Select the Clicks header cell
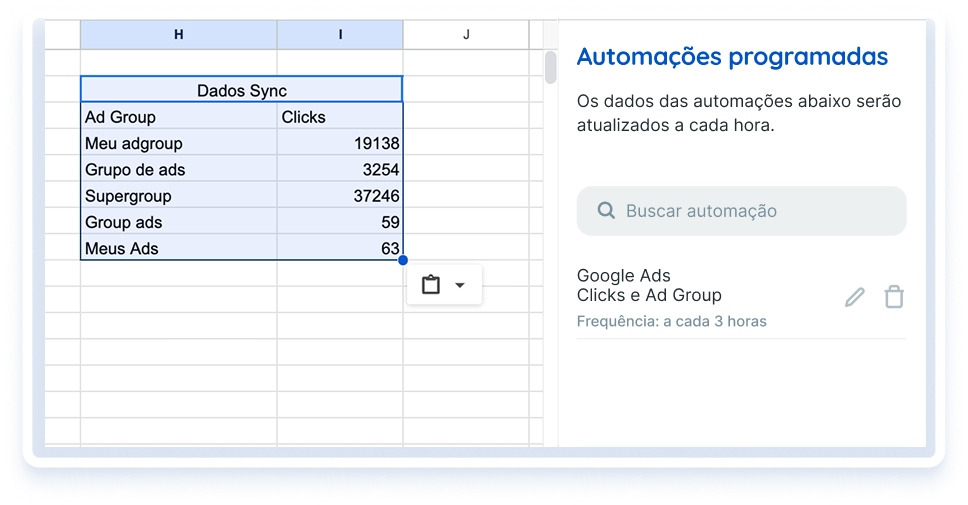The height and width of the screenshot is (505, 968). click(340, 117)
